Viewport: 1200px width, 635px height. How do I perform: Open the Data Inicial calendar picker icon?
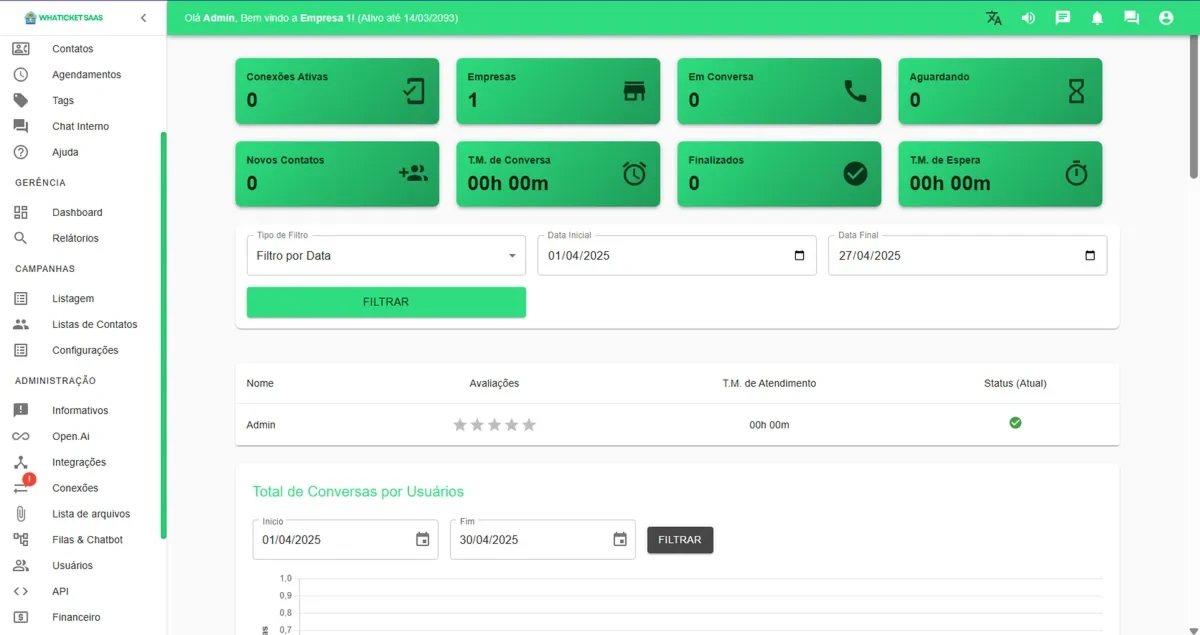point(799,255)
